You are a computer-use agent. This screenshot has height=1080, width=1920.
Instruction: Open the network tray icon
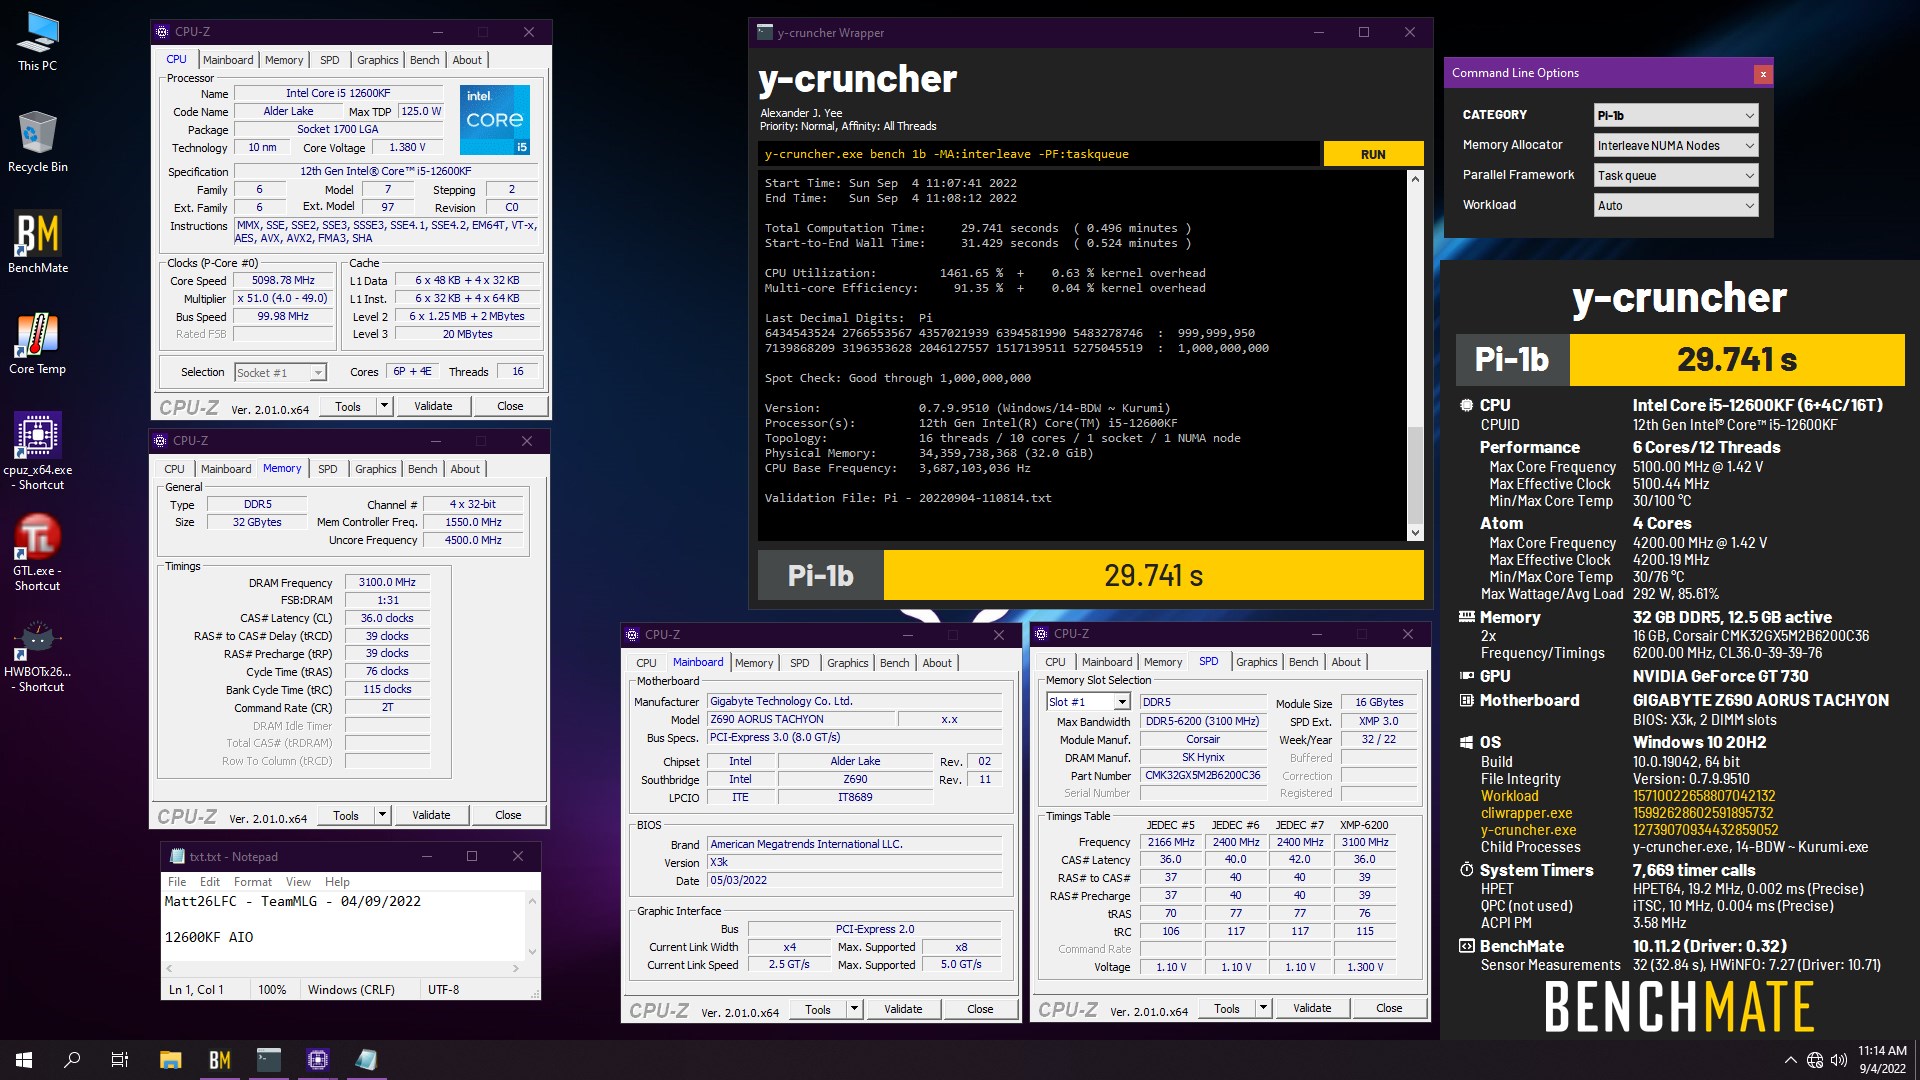[1815, 1060]
